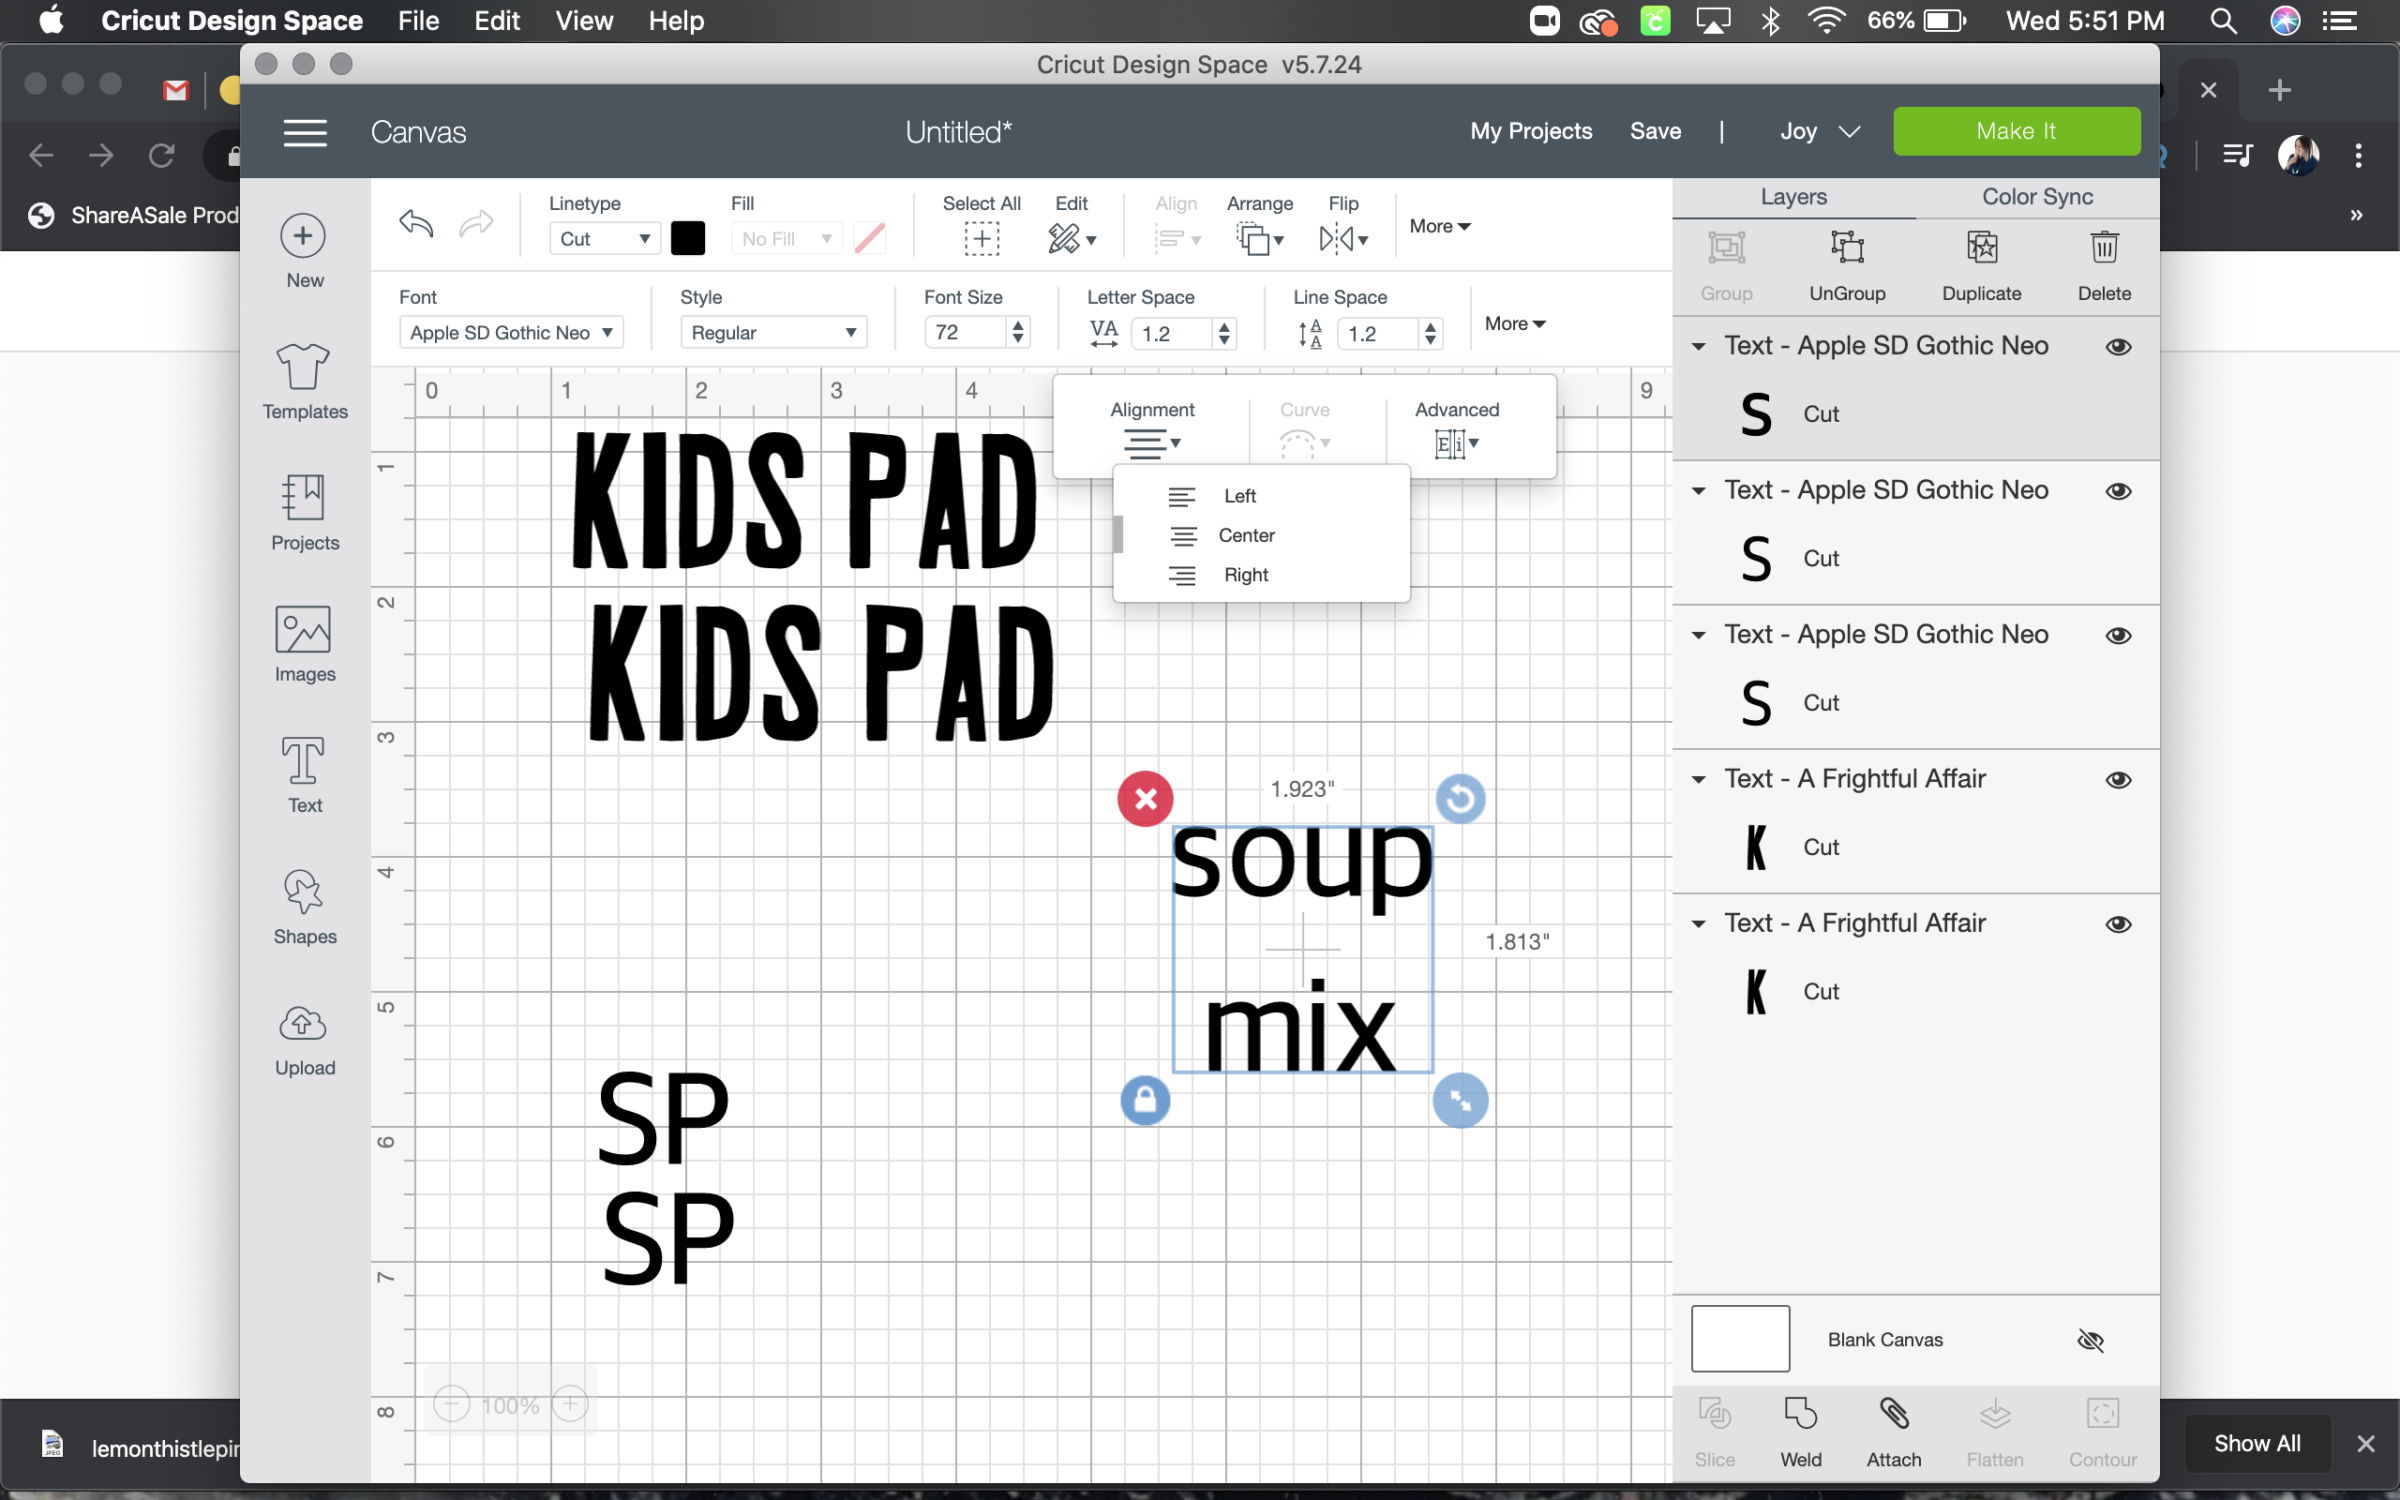Click the New project icon
The width and height of the screenshot is (2400, 1500).
pyautogui.click(x=303, y=237)
